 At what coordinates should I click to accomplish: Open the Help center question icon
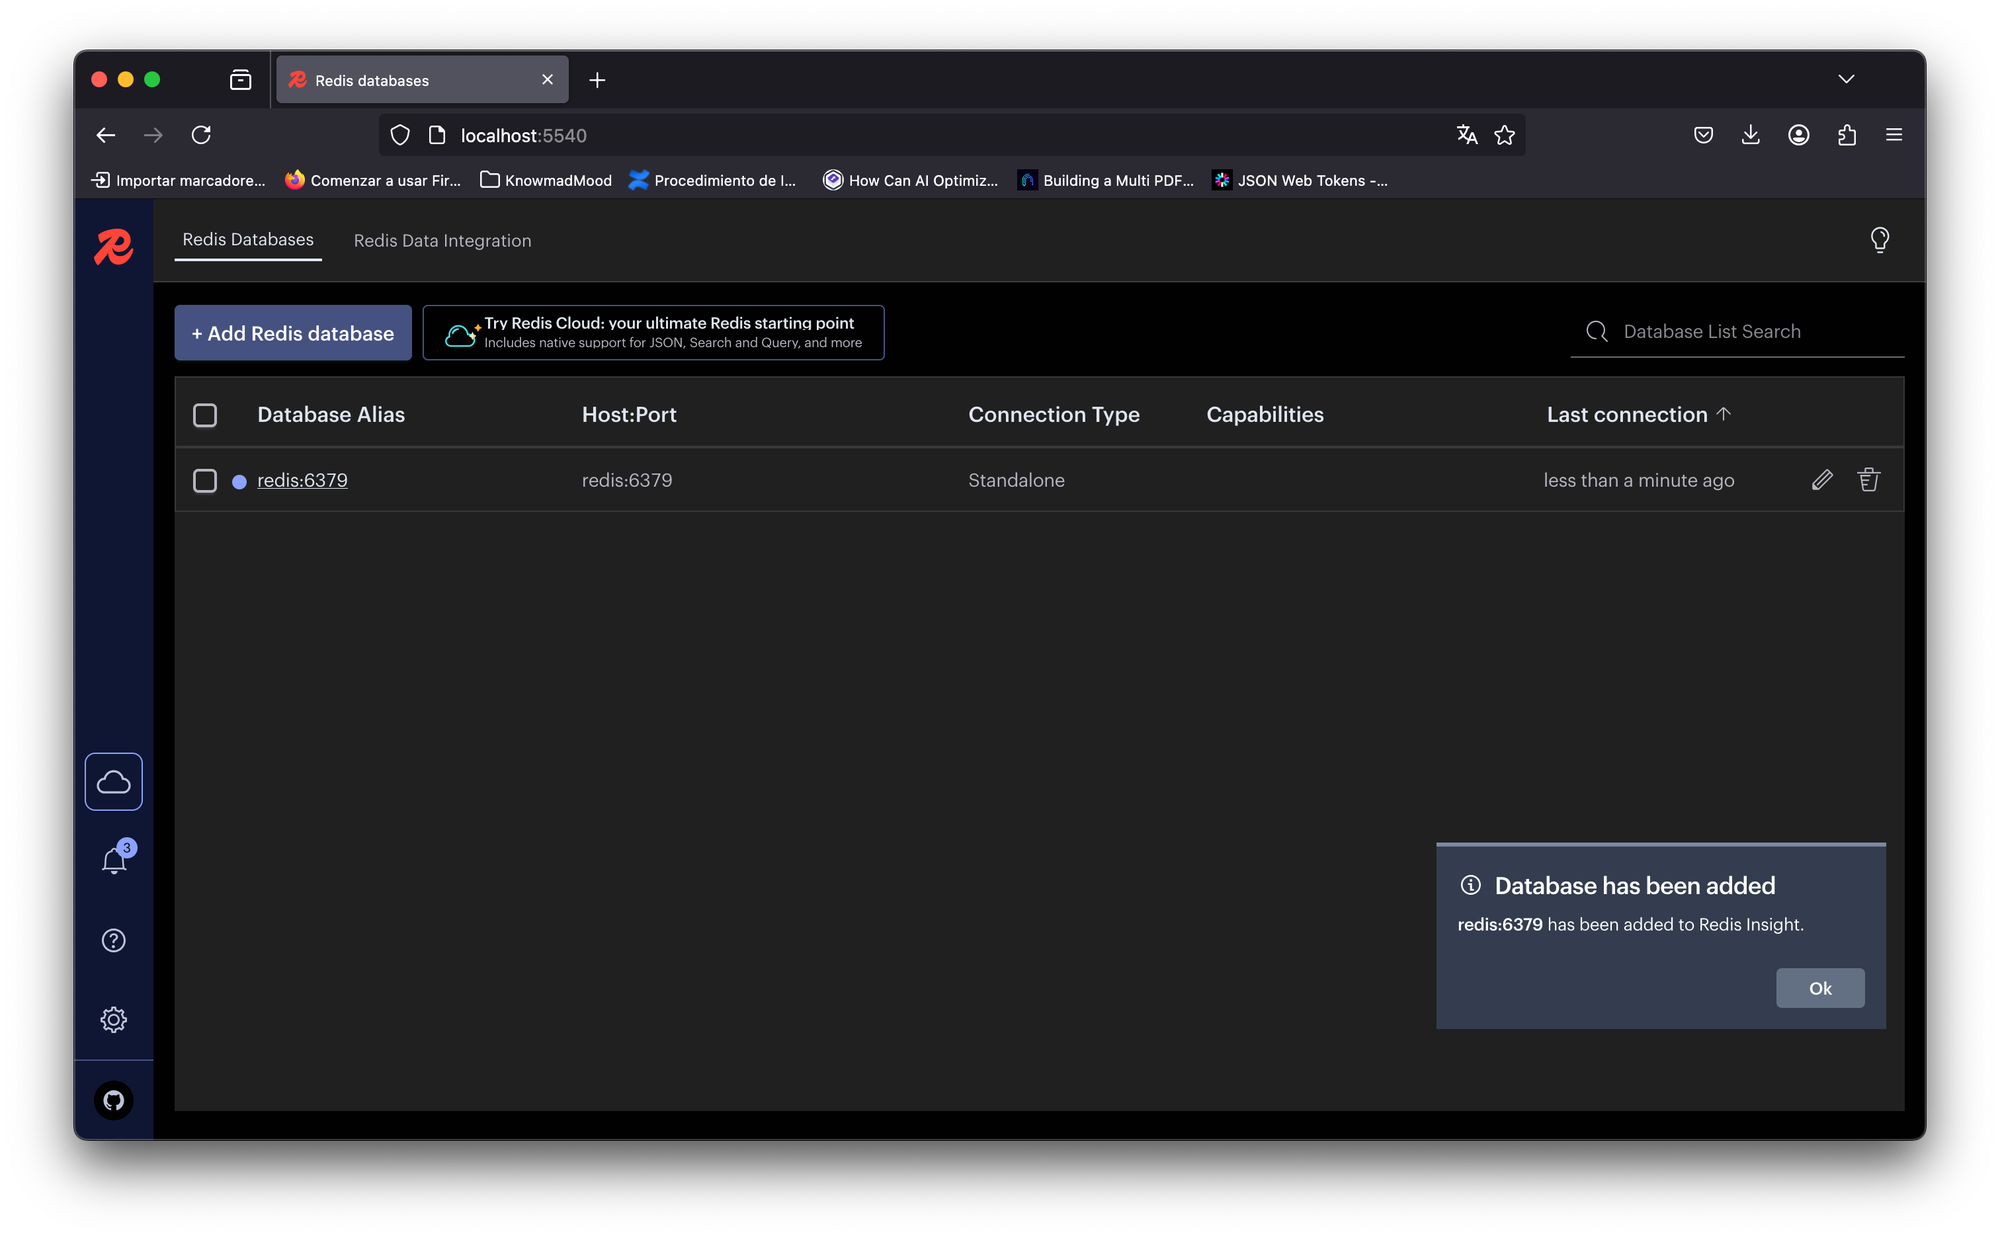pos(114,940)
